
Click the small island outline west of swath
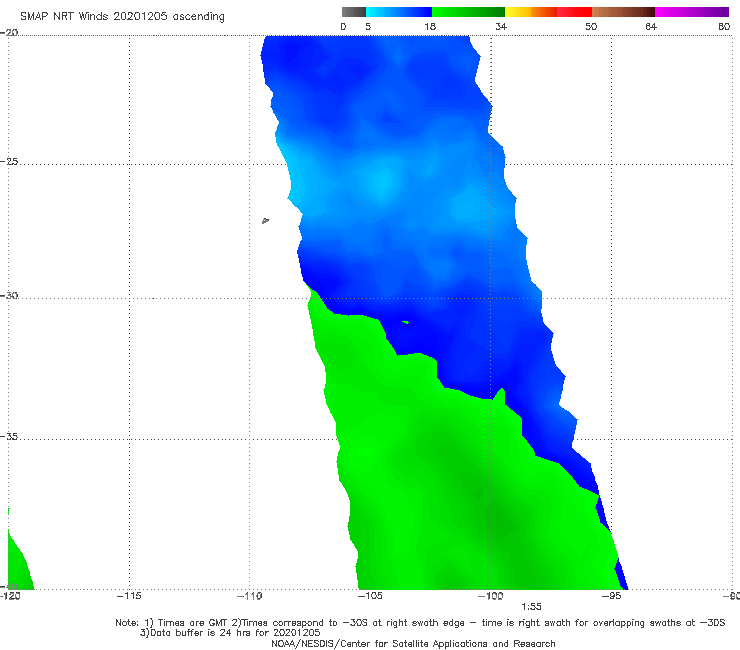[265, 220]
